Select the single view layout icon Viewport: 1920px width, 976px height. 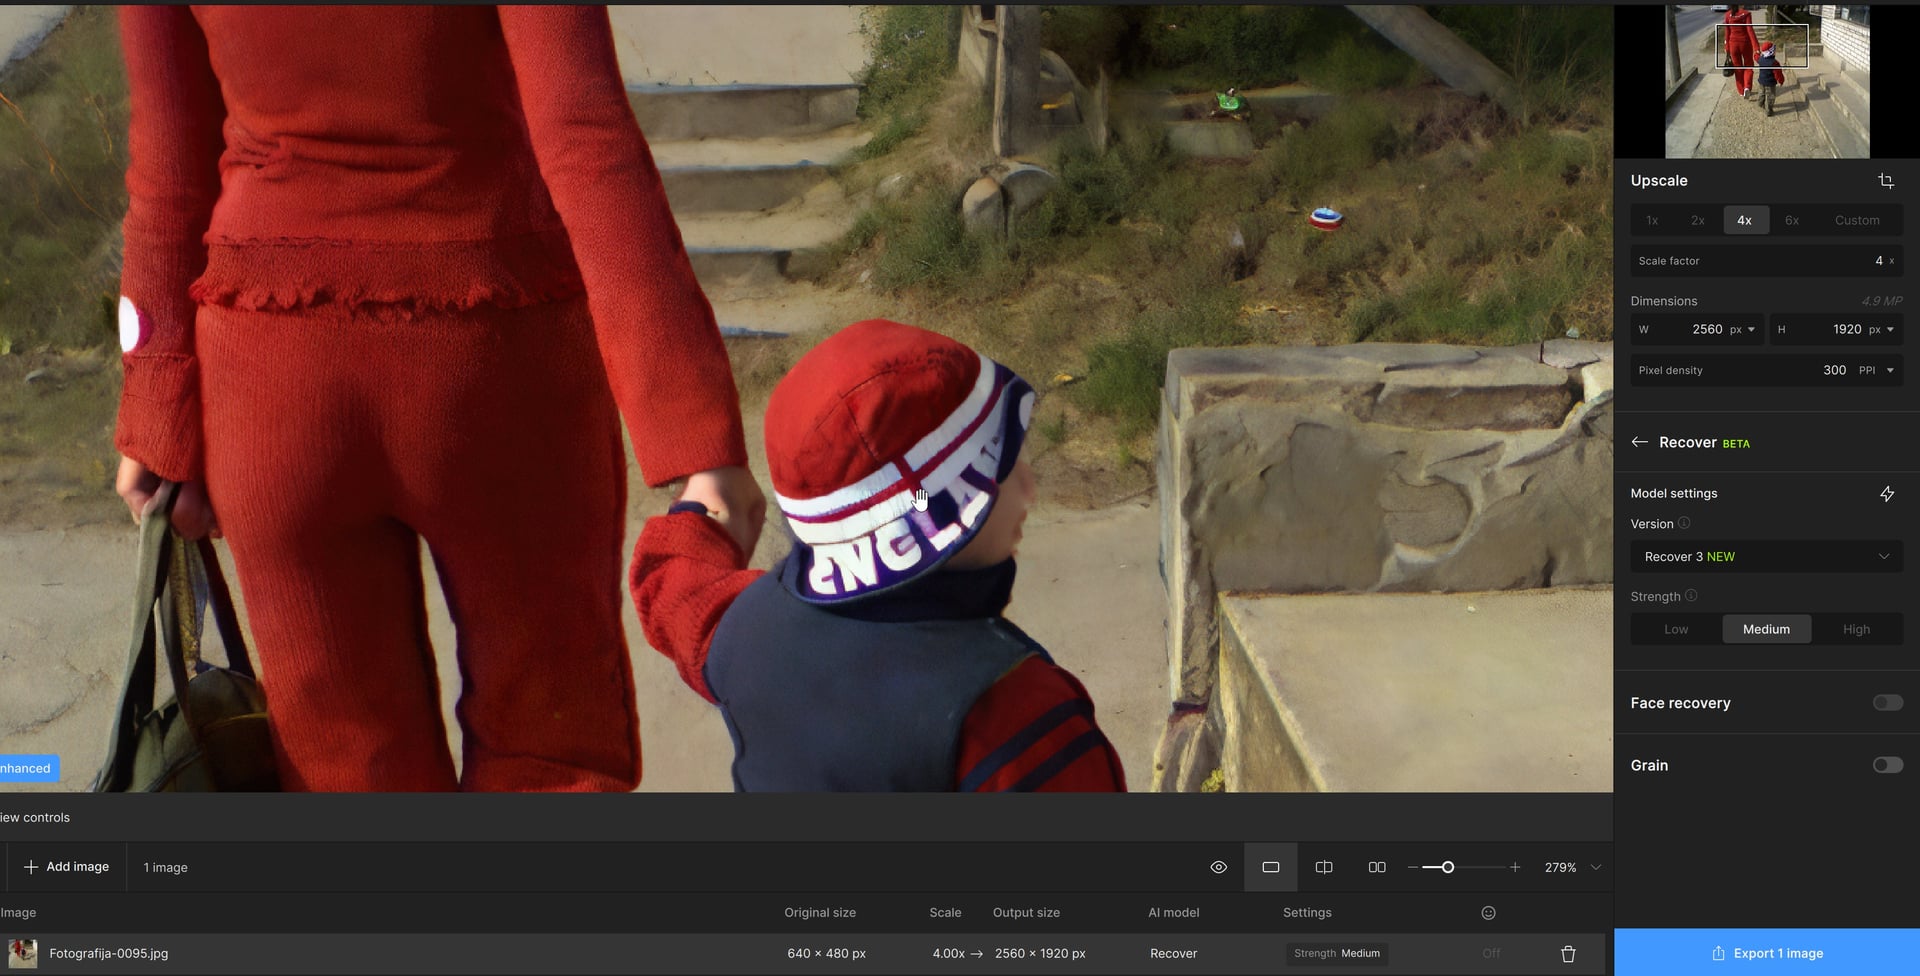1270,867
